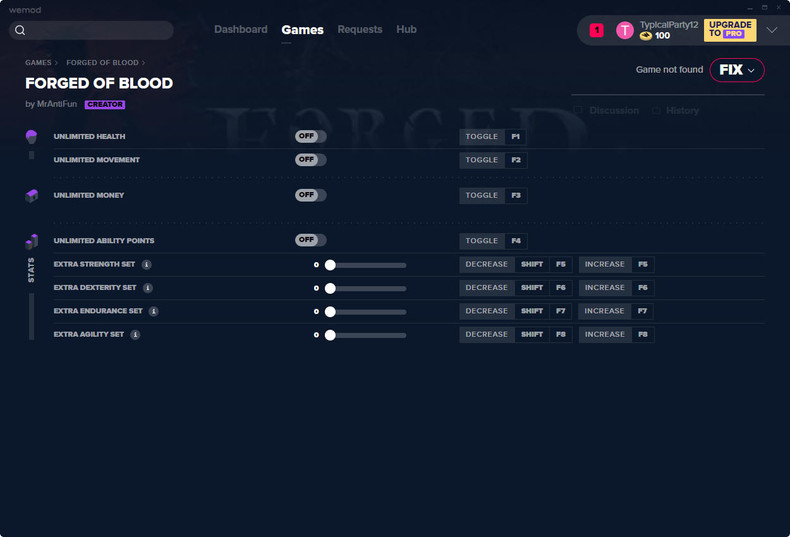The width and height of the screenshot is (790, 537).
Task: Click TOGGLE hotkey for Unlimited Money
Action: coord(482,195)
